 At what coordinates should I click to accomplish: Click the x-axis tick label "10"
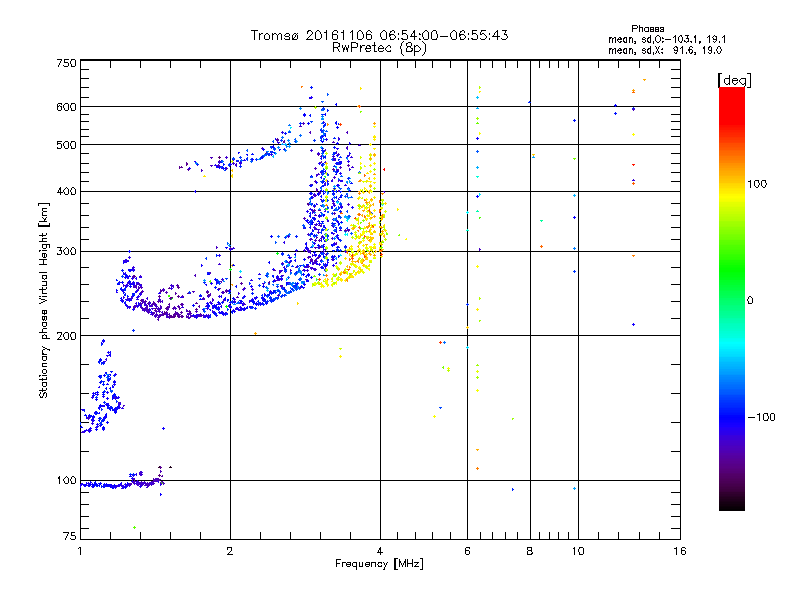(x=578, y=551)
